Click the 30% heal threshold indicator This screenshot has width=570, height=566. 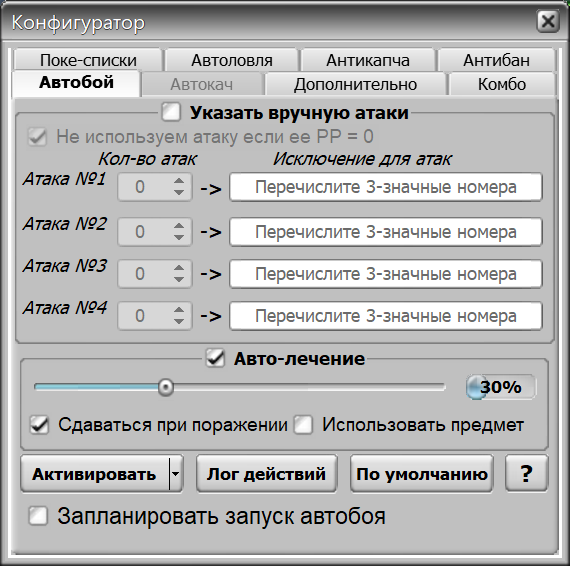click(x=501, y=387)
